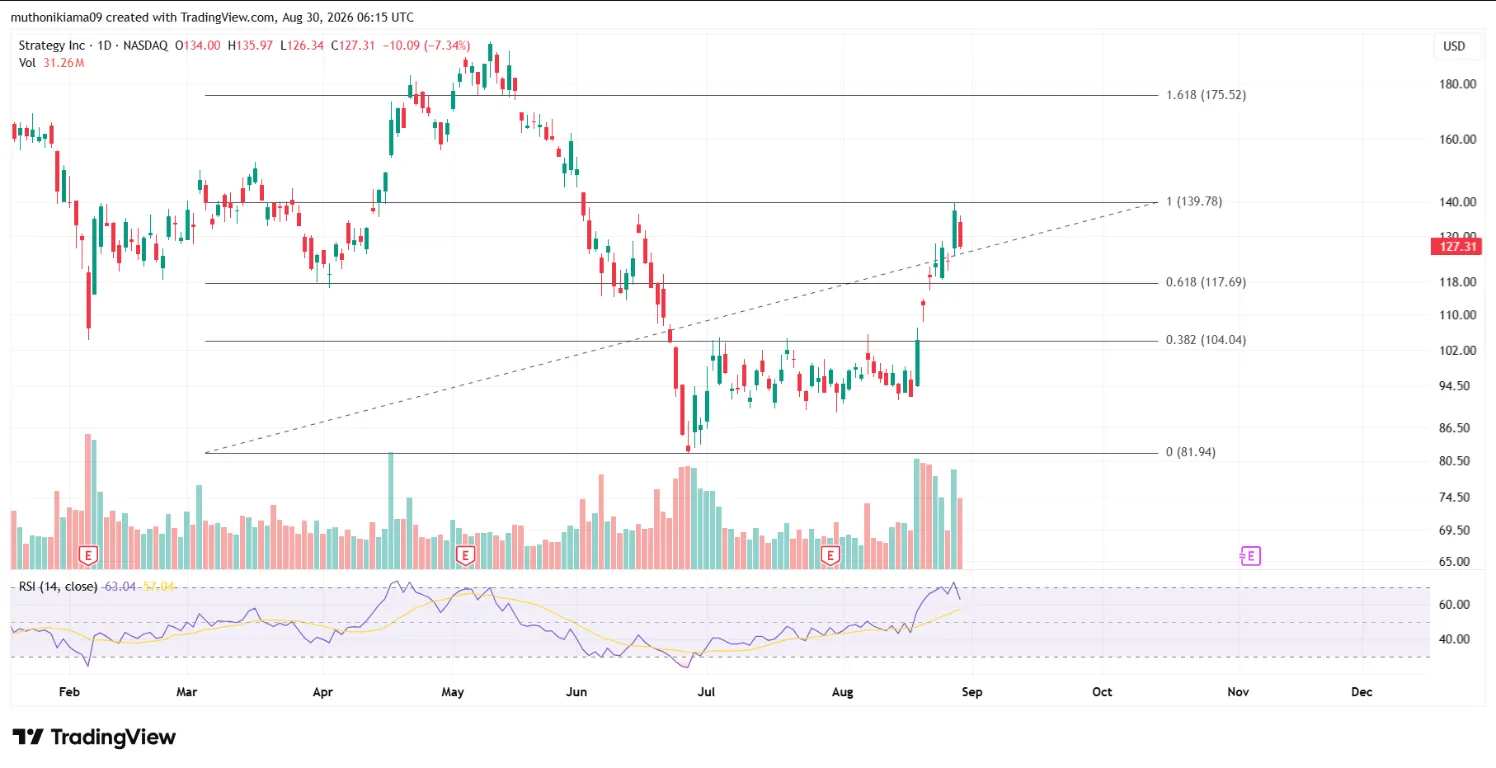Click the Aug label on time axis
Image resolution: width=1496 pixels, height=768 pixels.
pos(844,692)
